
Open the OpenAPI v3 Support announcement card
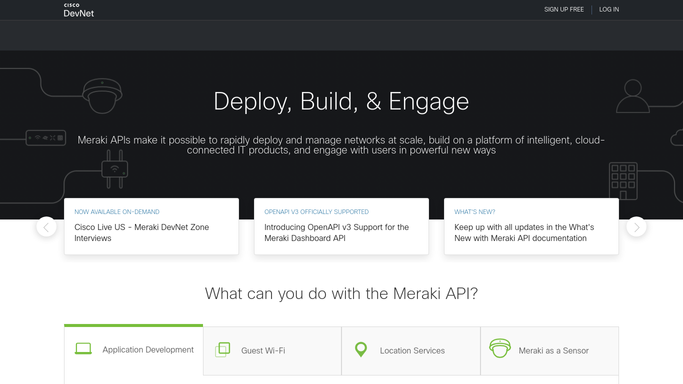[x=342, y=226]
